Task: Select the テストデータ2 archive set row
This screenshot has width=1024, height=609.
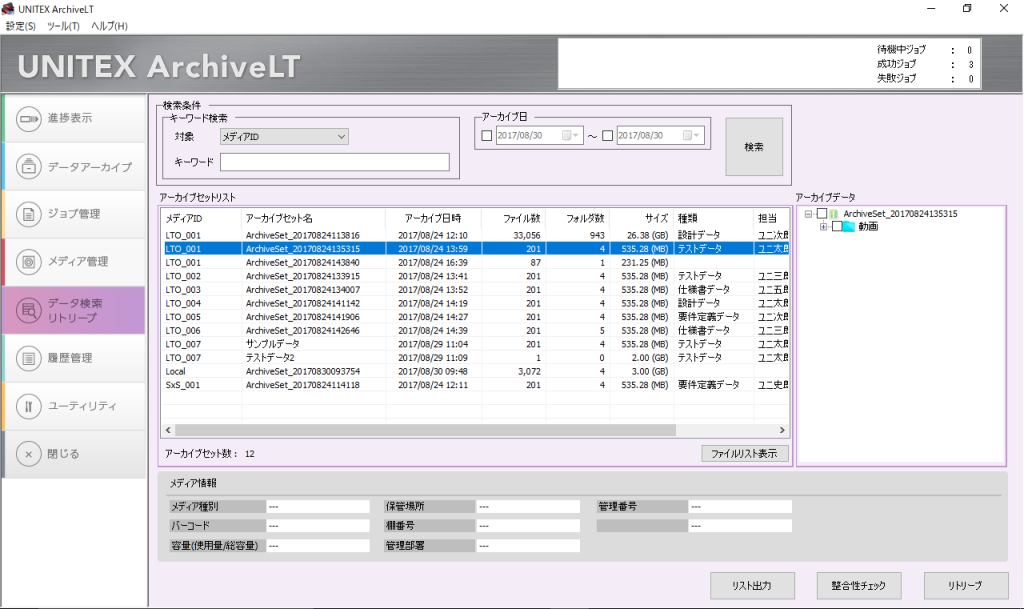Action: point(475,358)
